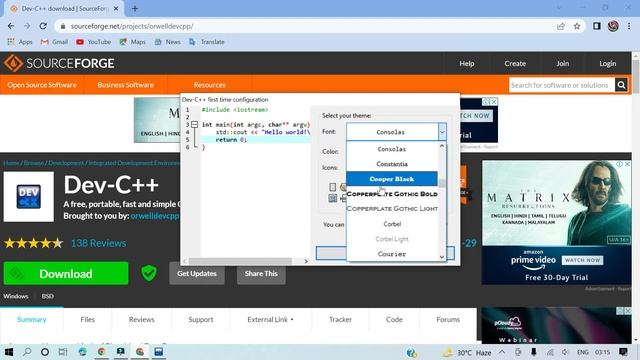The height and width of the screenshot is (360, 640).
Task: Click Join in the SourceForge header
Action: [x=562, y=64]
